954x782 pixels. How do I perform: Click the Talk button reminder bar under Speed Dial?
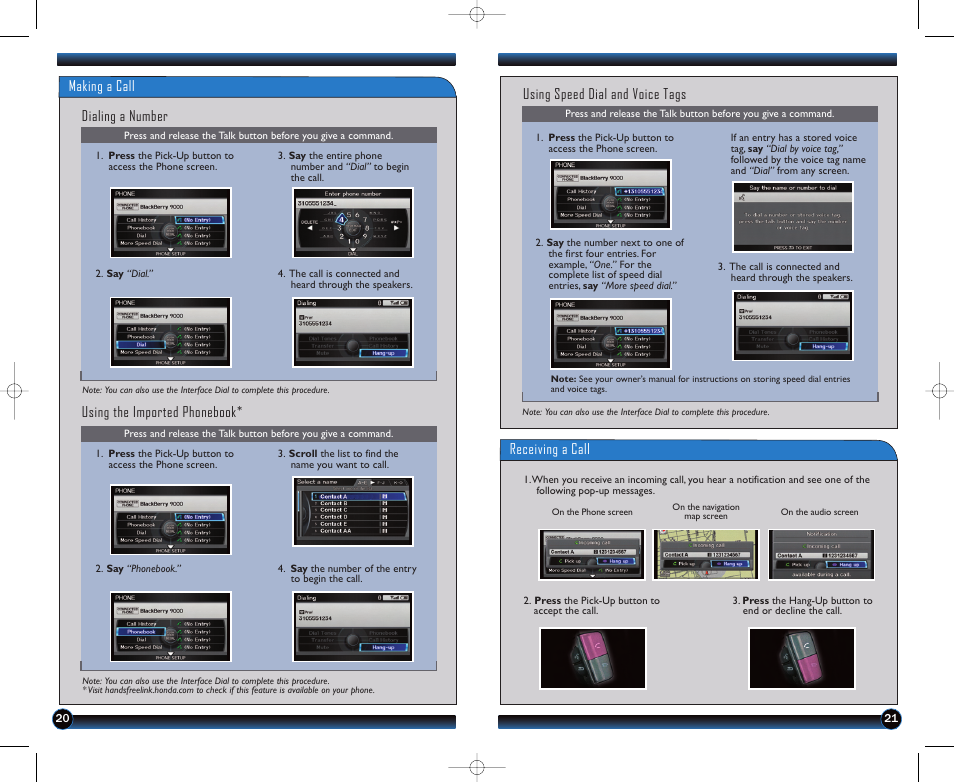pos(700,114)
